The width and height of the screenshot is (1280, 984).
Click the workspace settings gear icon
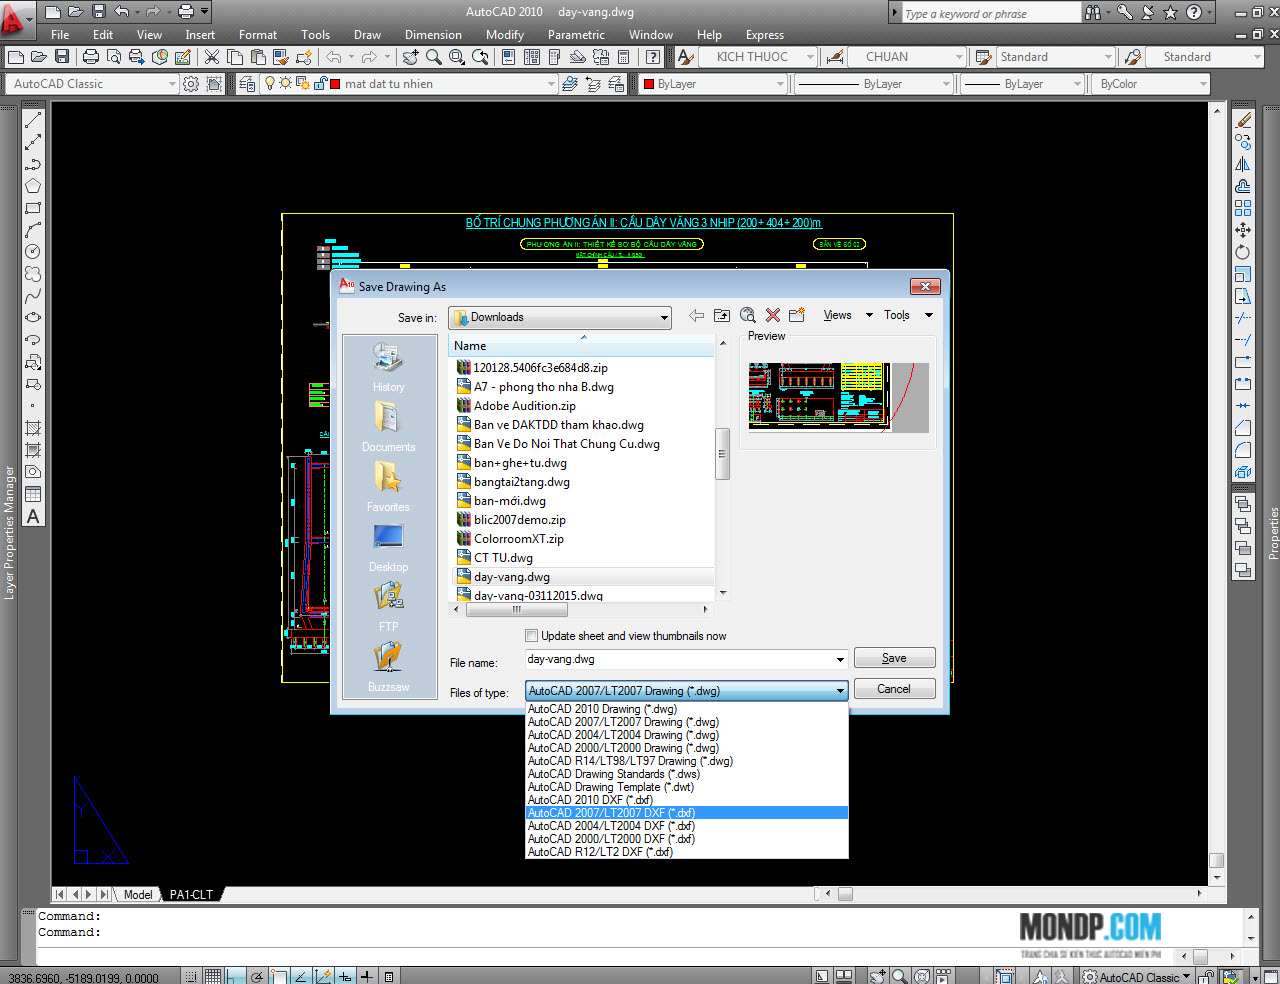tap(191, 84)
